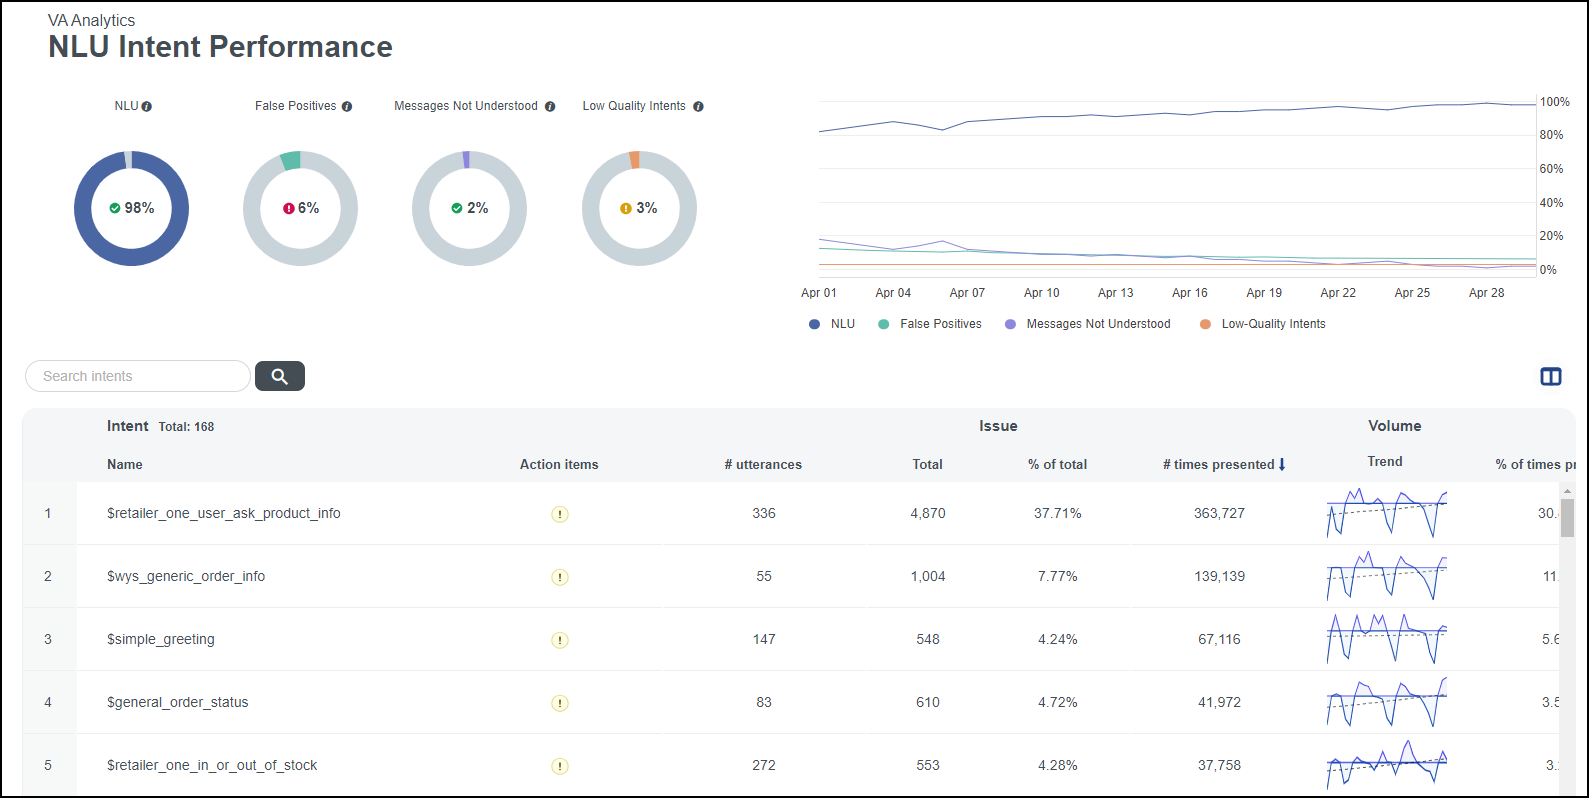This screenshot has width=1589, height=798.
Task: Sort table by # utterances header
Action: 763,465
